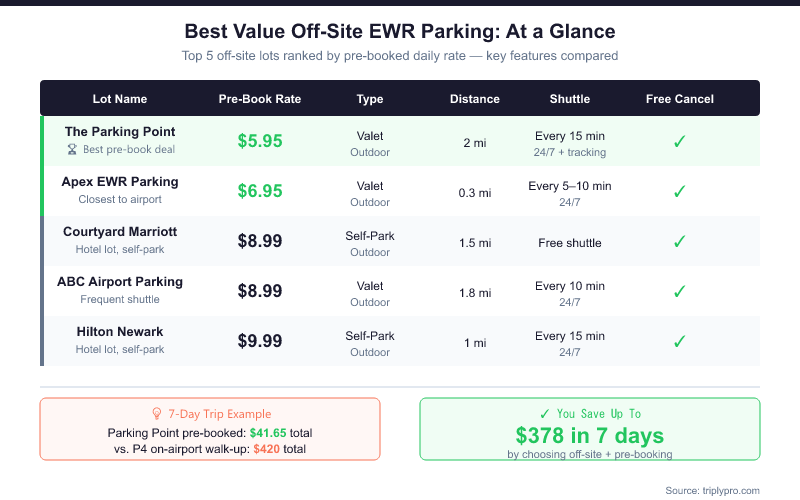Viewport: 800px width, 500px height.
Task: Click the checkmark icon before You Save Up To
Action: pos(544,413)
